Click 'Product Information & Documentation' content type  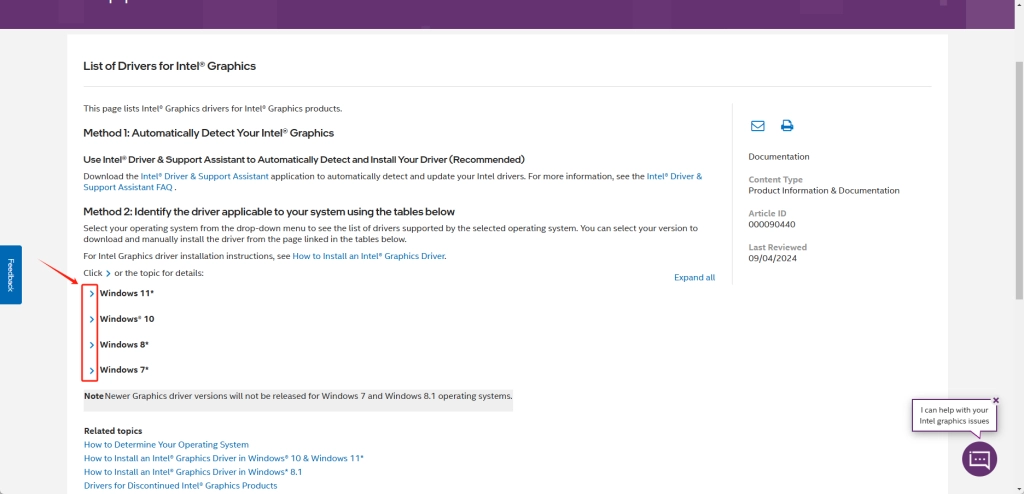tap(824, 191)
